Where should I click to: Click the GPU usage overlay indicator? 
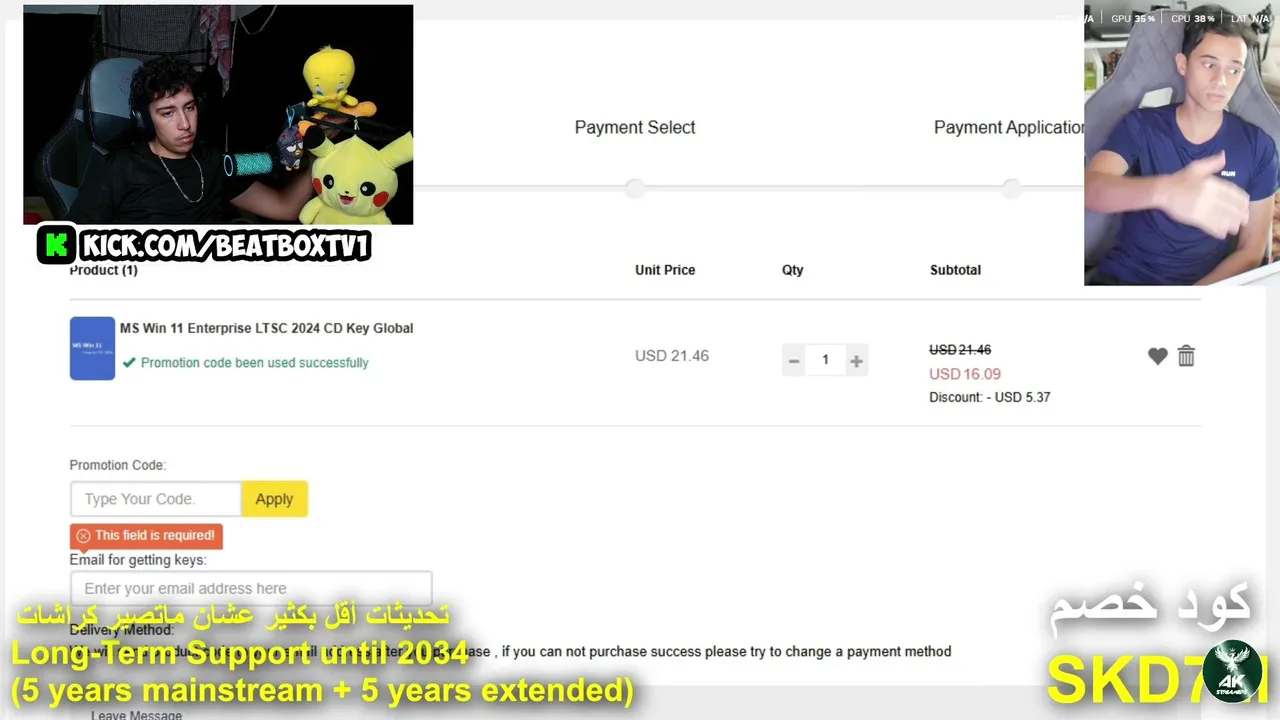tap(1133, 18)
